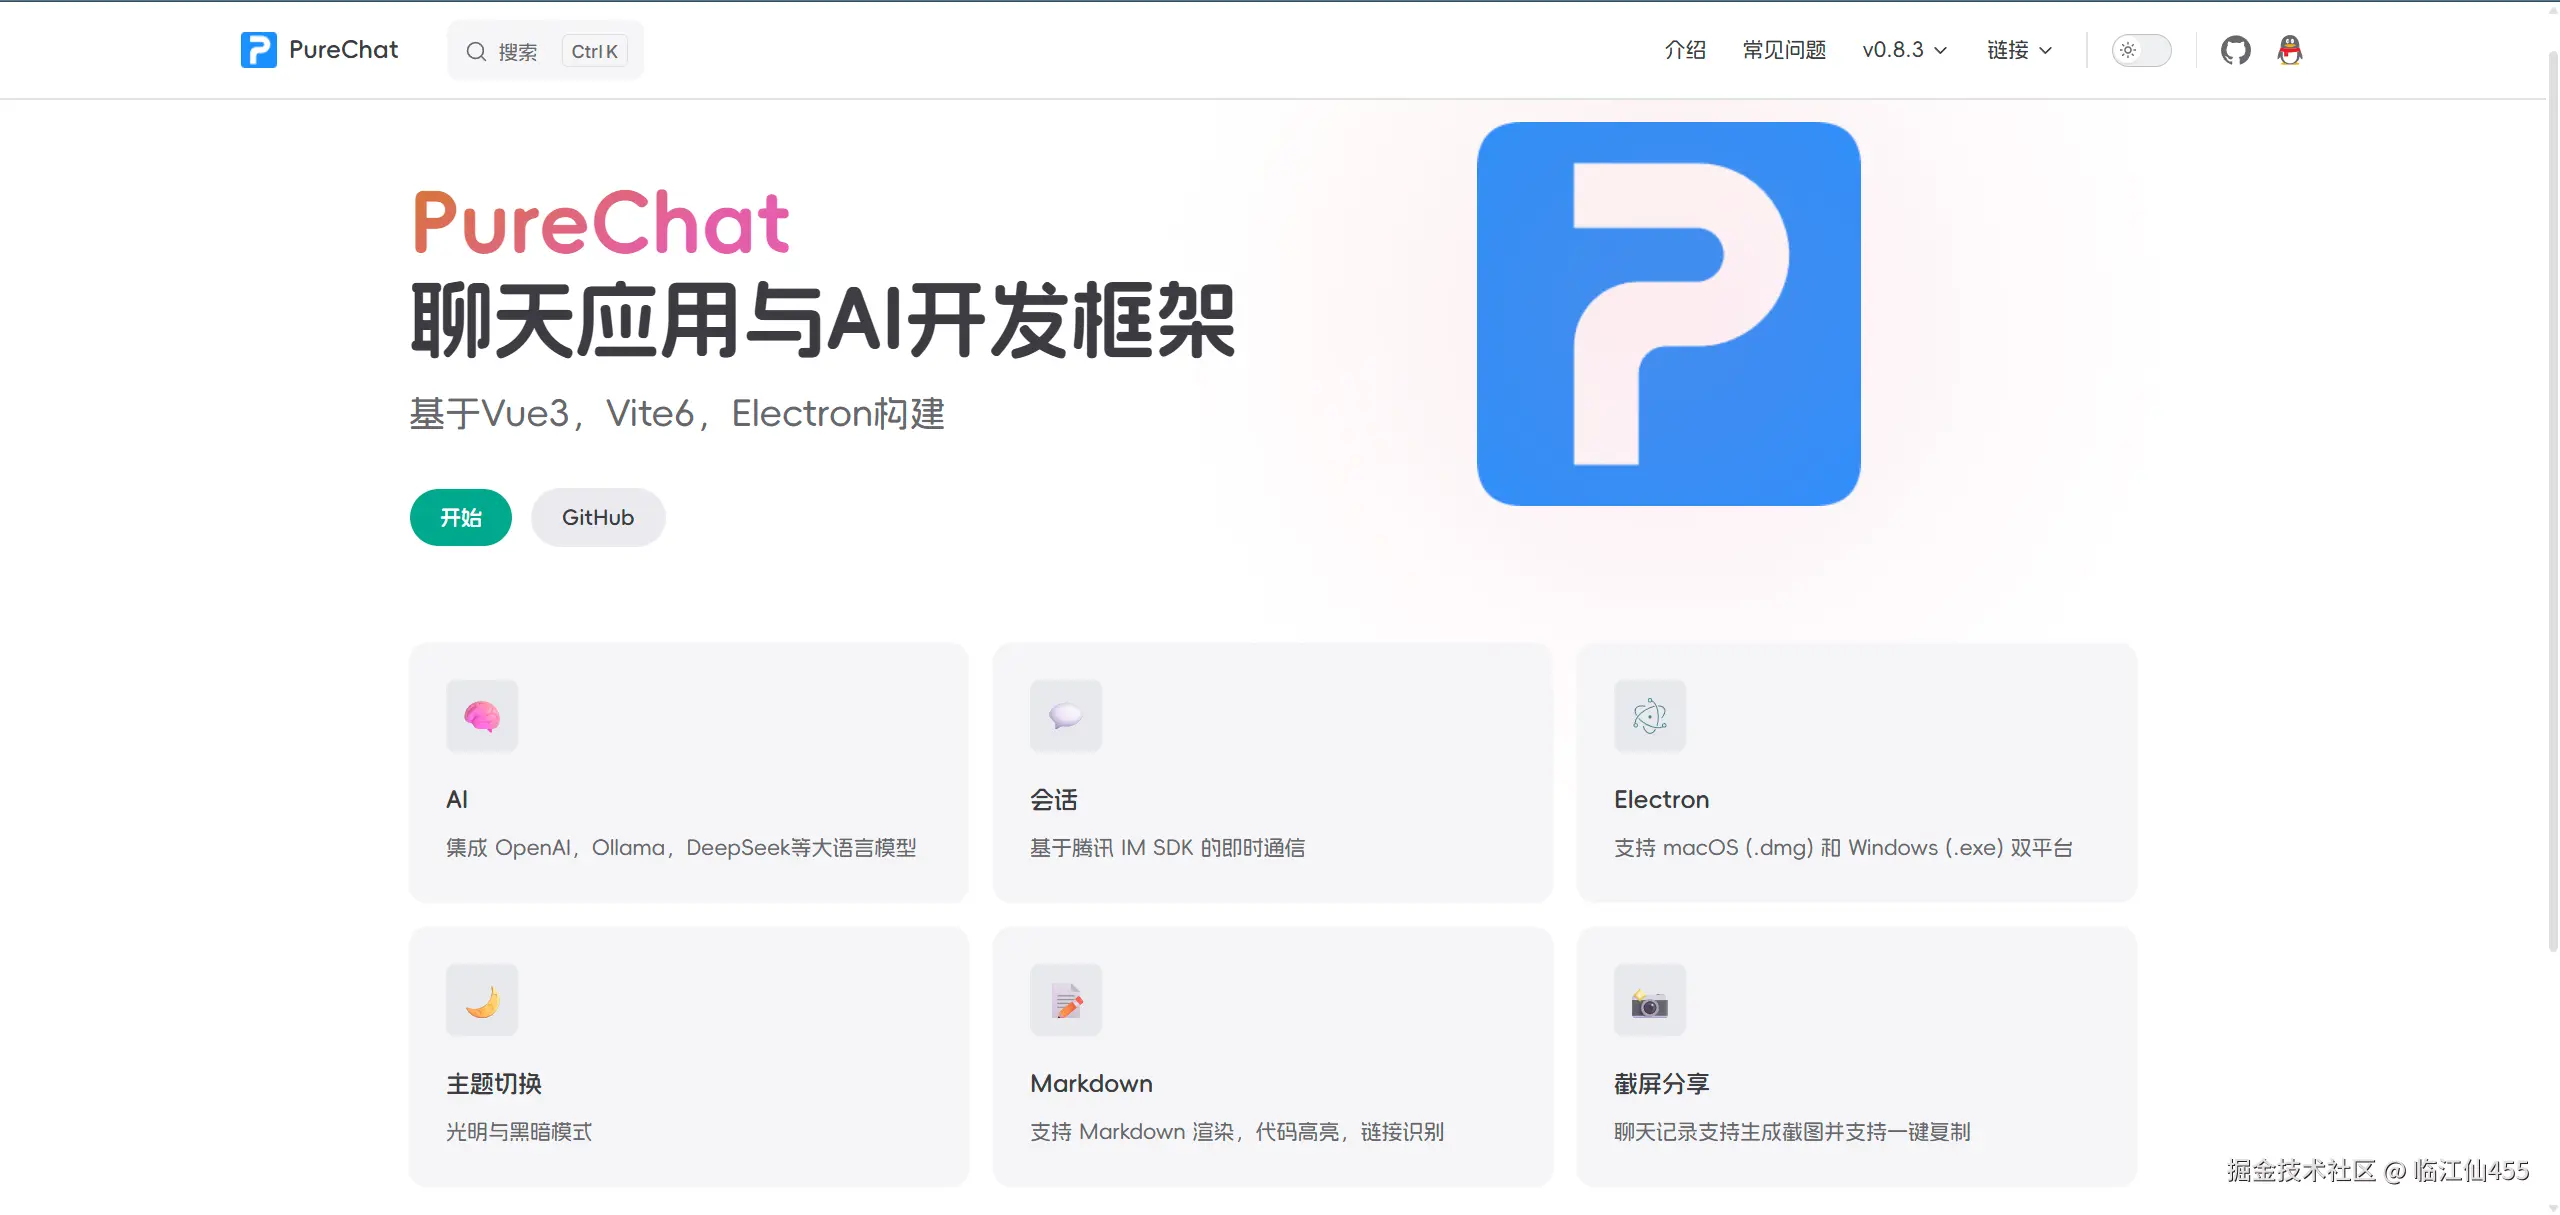Screen dimensions: 2560x1215
Task: Expand the v0.8.3 version dropdown
Action: (1903, 49)
